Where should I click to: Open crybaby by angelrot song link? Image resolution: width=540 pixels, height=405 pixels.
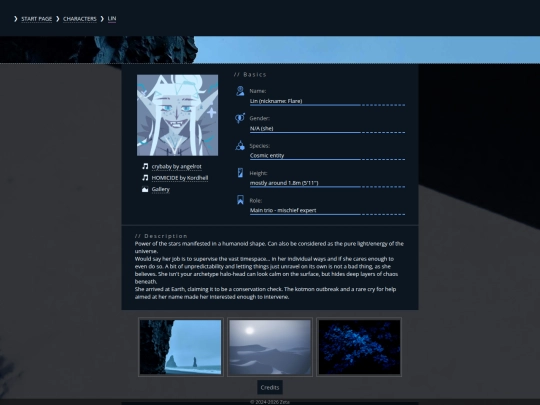(177, 166)
